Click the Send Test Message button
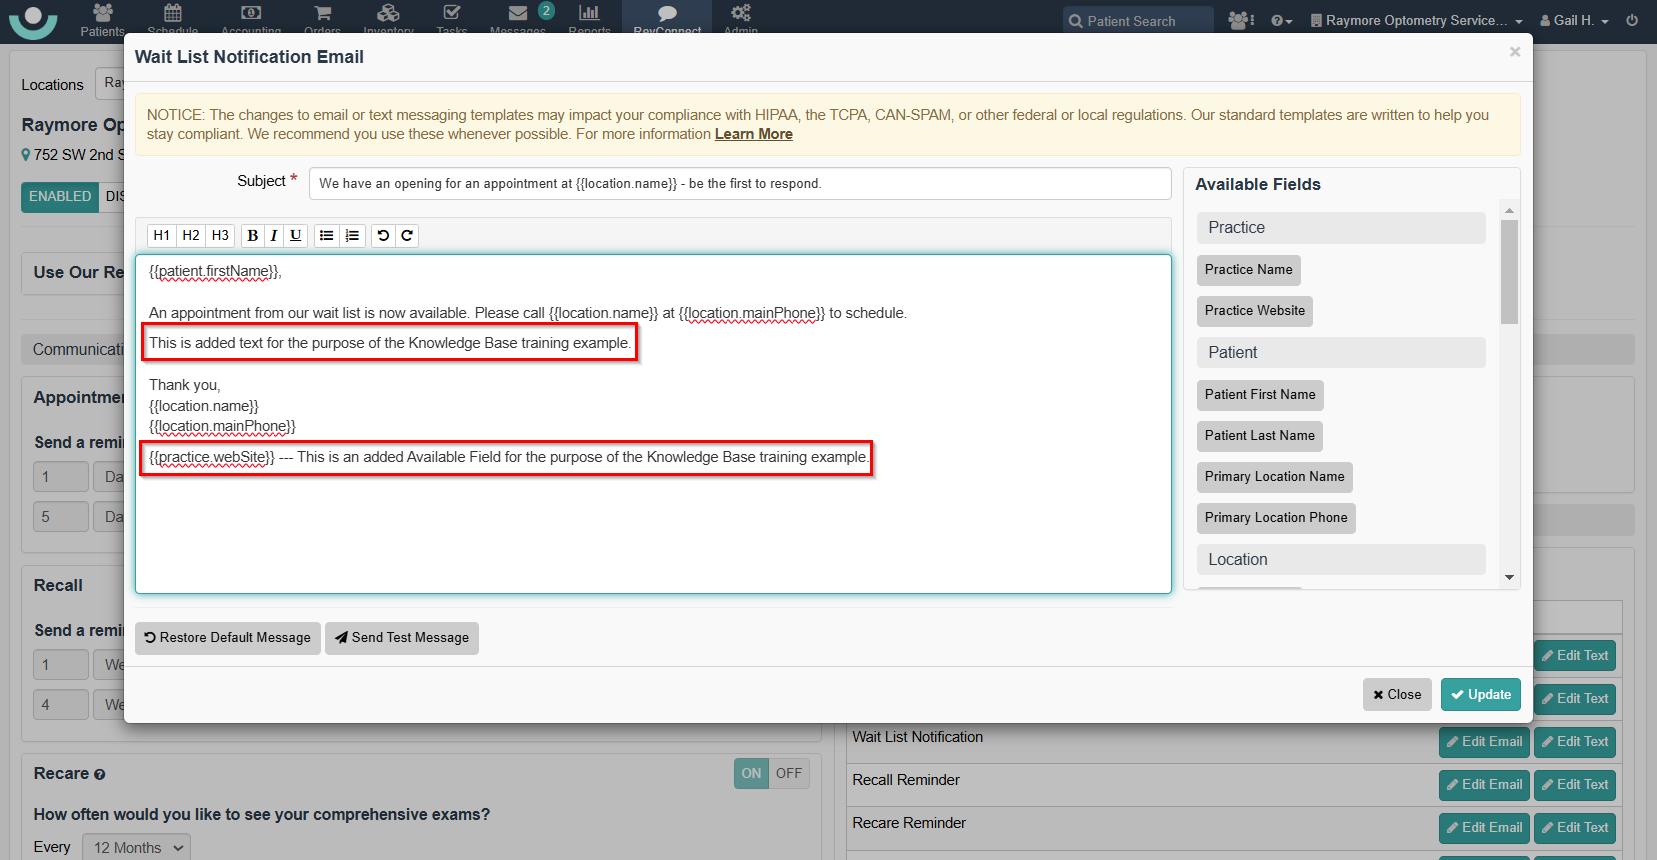The image size is (1657, 860). click(x=402, y=638)
